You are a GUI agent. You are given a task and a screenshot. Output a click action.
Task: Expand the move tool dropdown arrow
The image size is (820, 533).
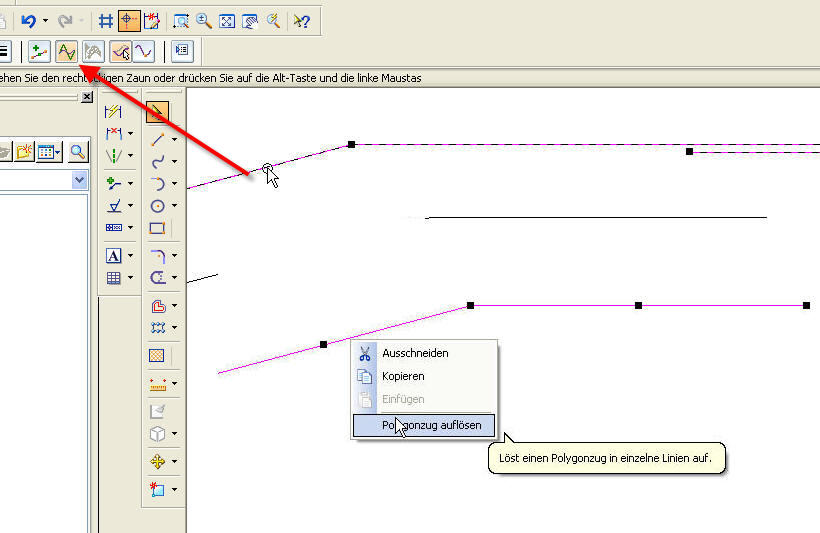coord(174,462)
